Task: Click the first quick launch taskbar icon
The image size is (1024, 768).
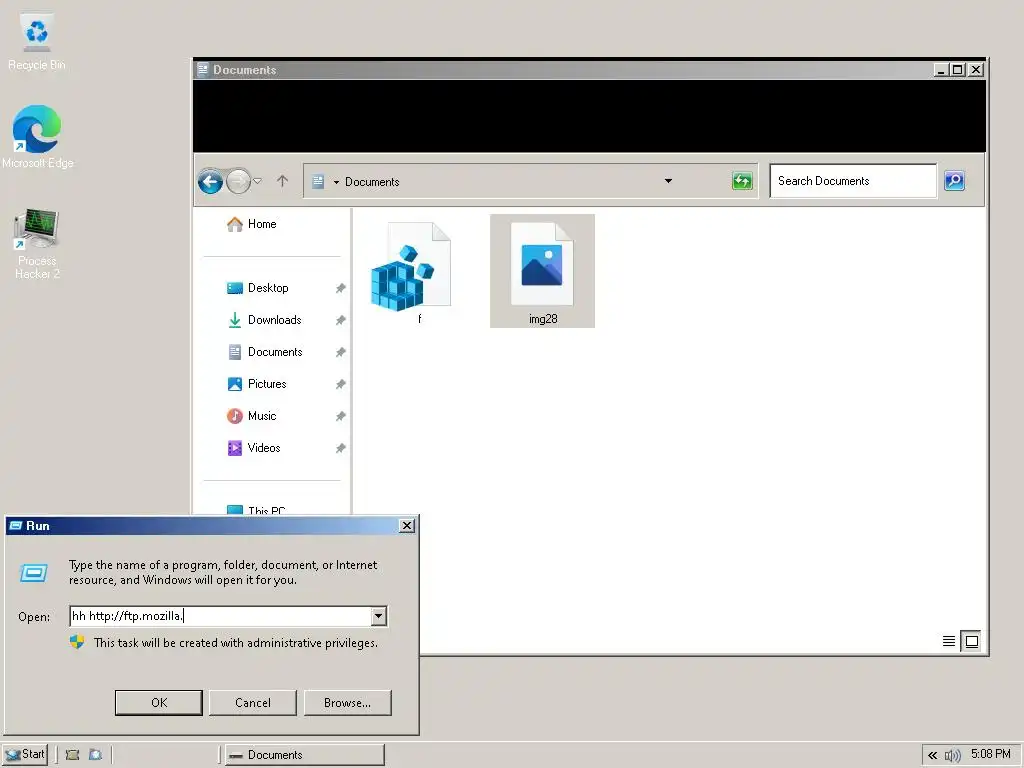Action: (x=72, y=755)
